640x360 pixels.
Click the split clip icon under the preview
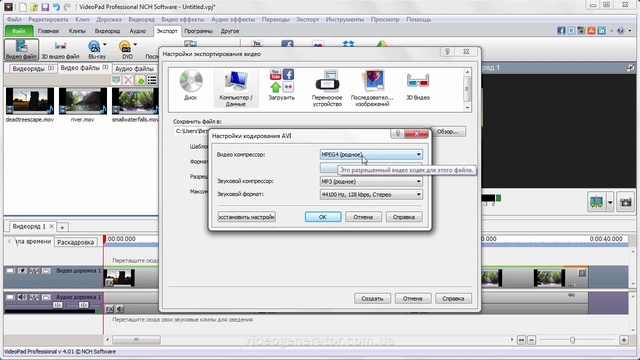coord(596,202)
